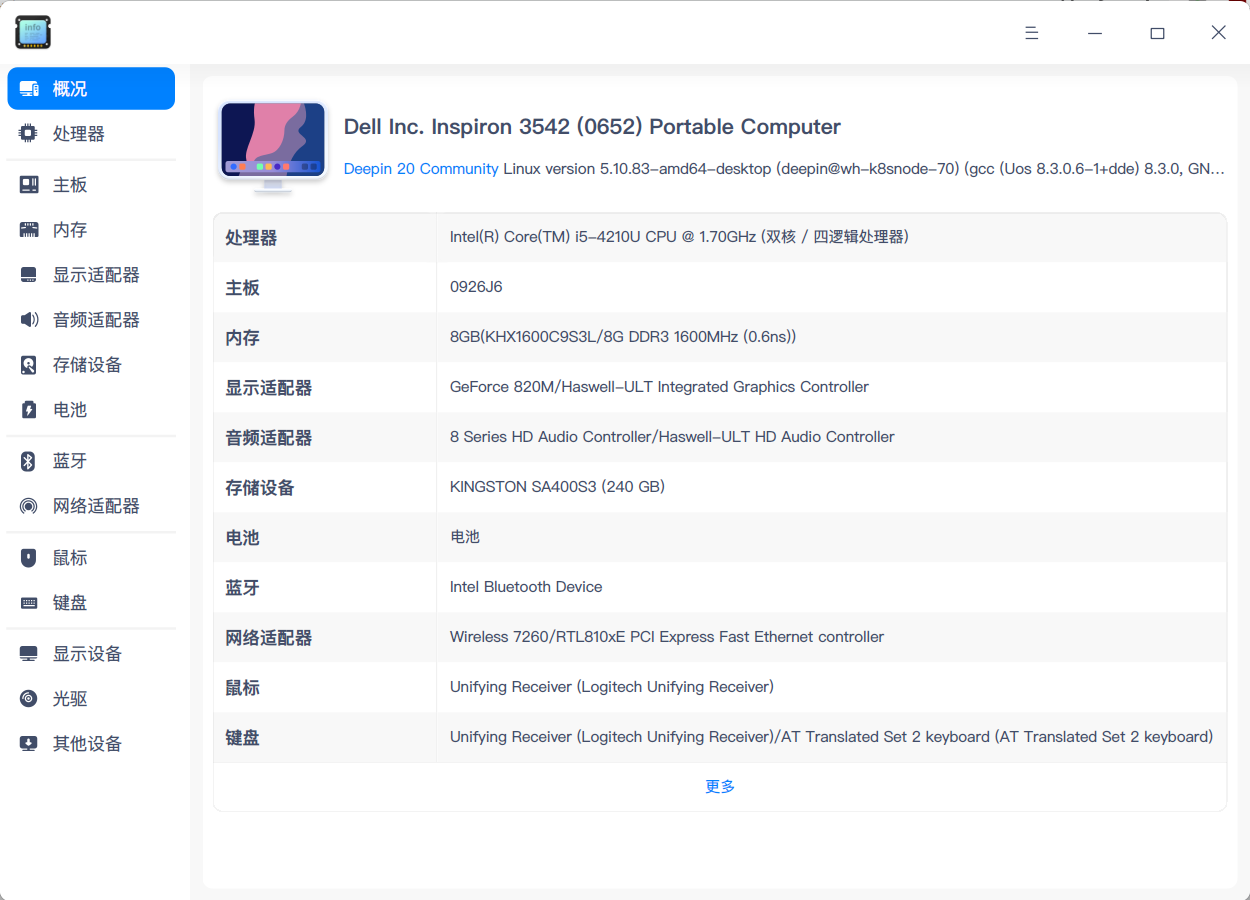Open the hamburger main menu in title bar

coord(1032,33)
